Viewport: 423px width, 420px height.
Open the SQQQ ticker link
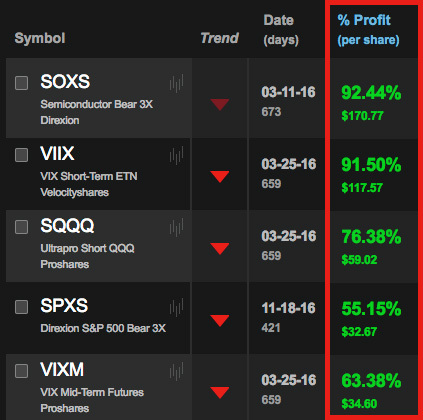pos(67,226)
